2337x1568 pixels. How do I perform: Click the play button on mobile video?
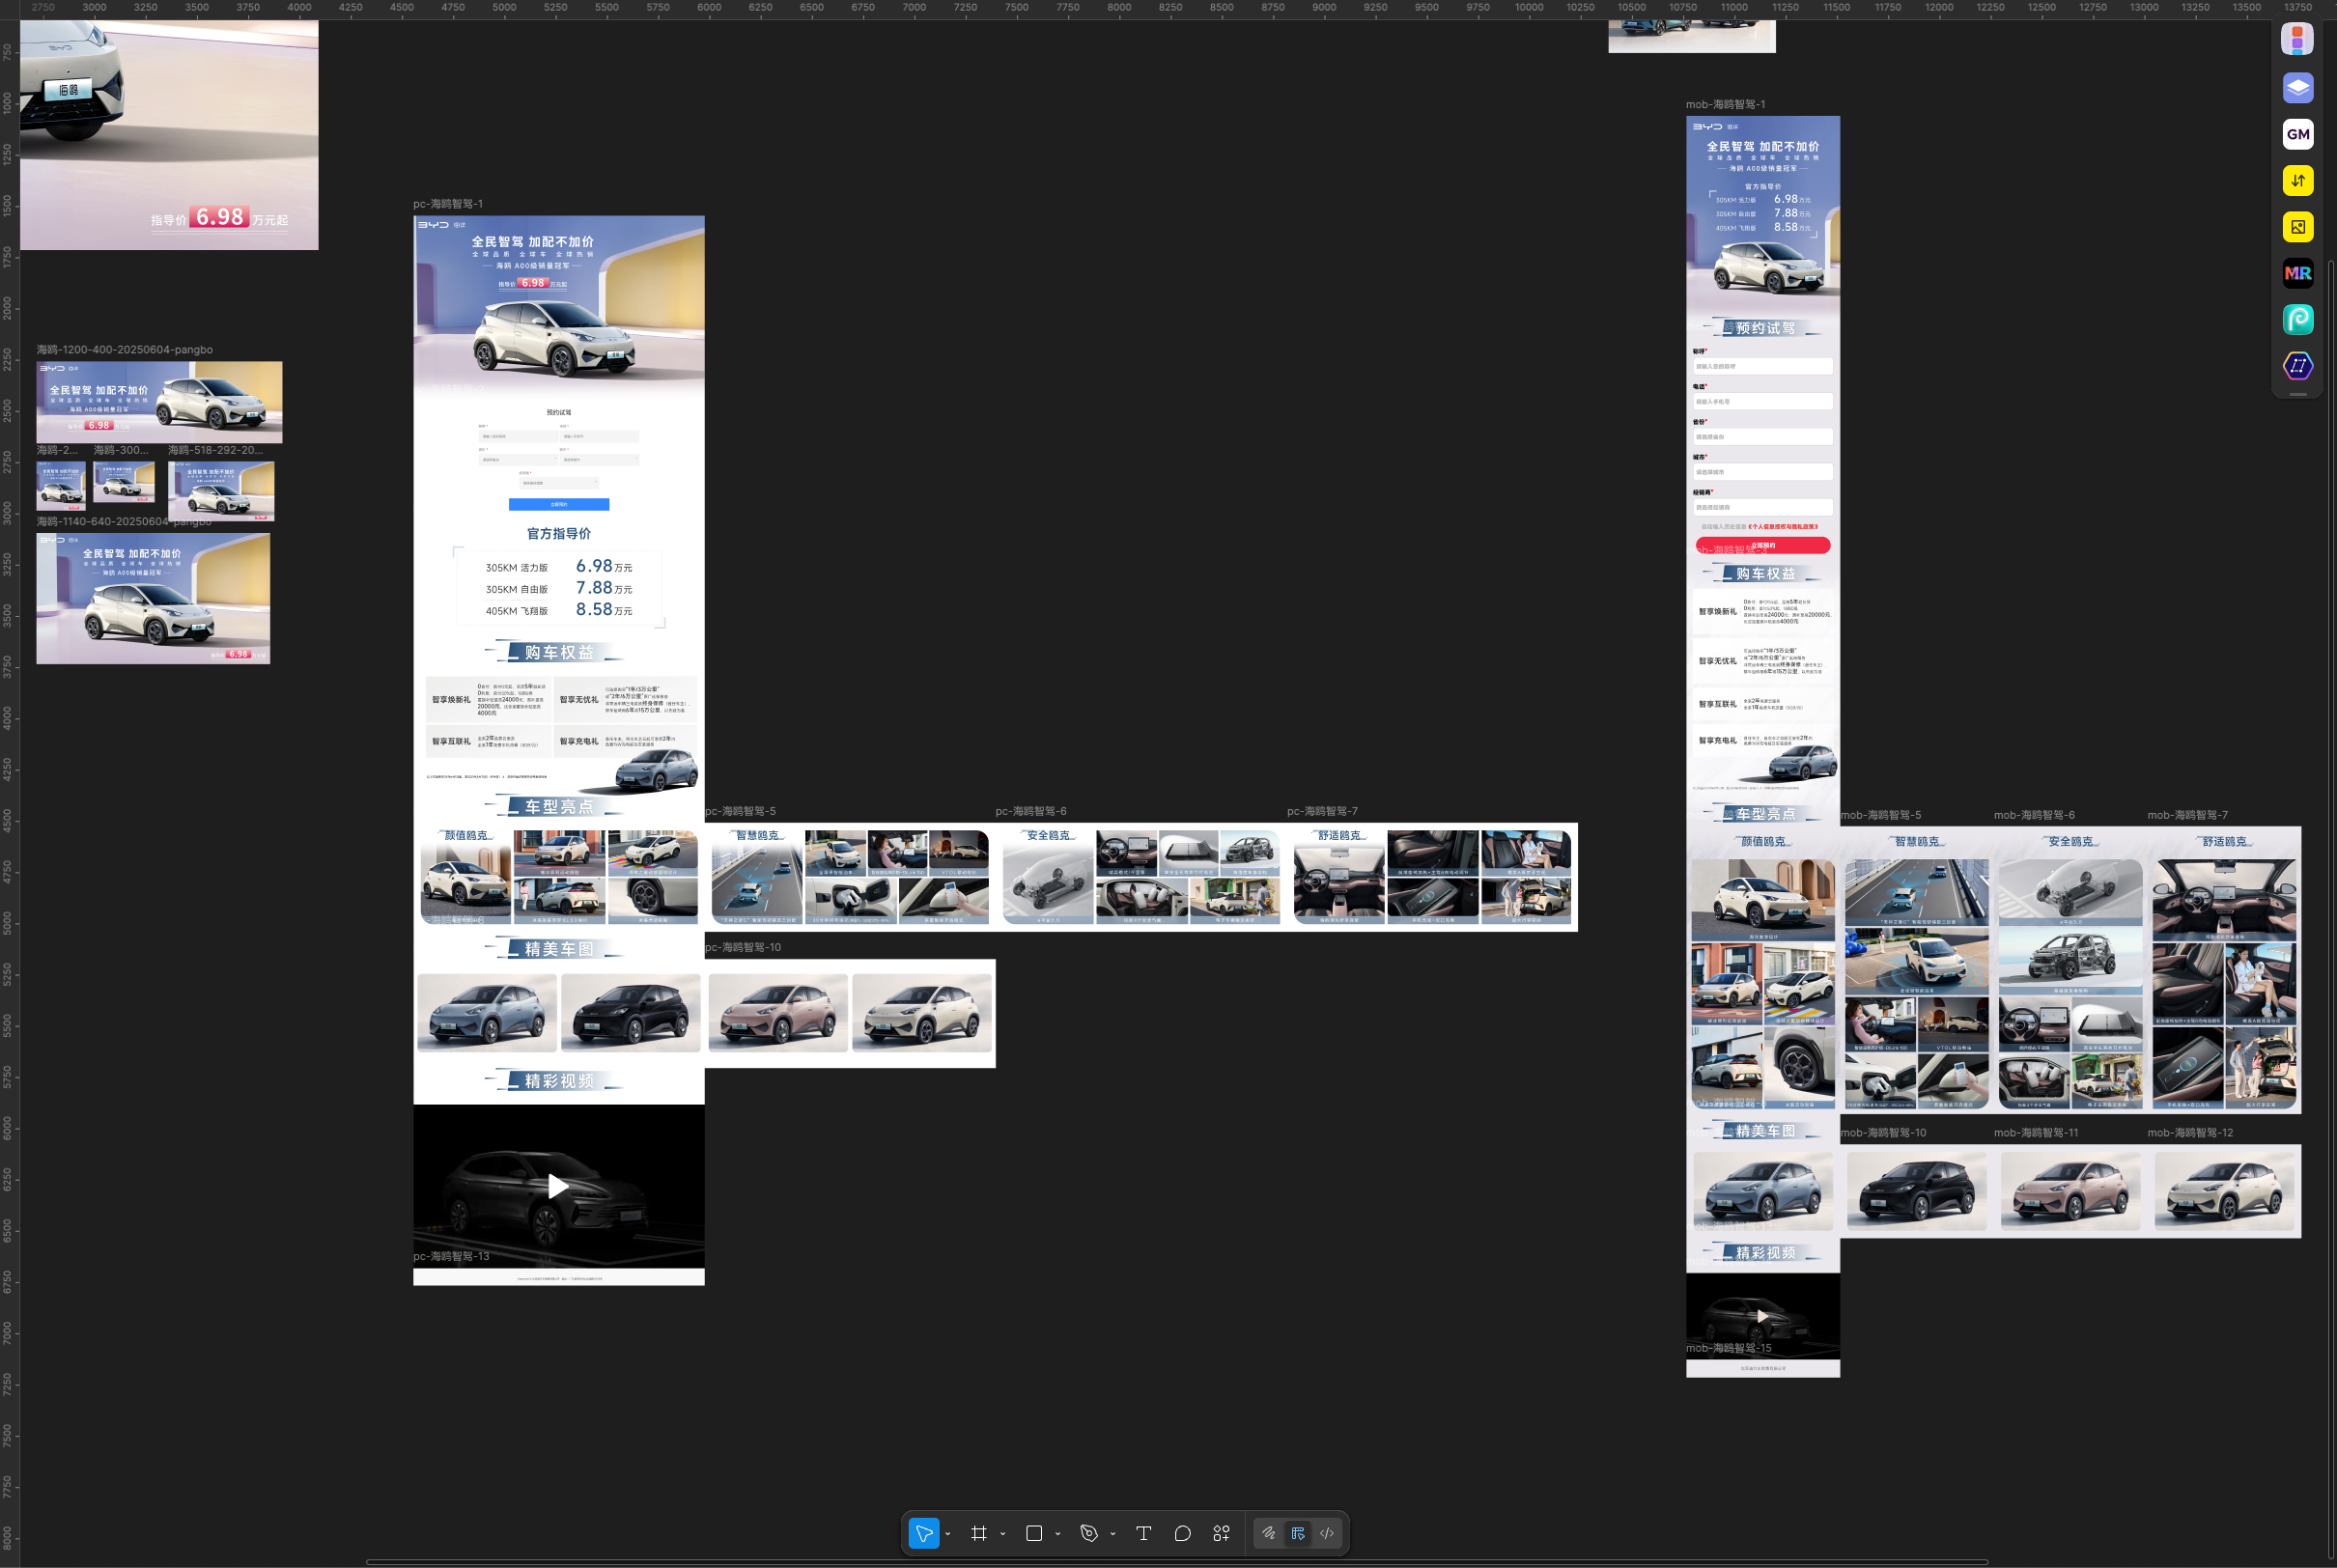point(1763,1316)
